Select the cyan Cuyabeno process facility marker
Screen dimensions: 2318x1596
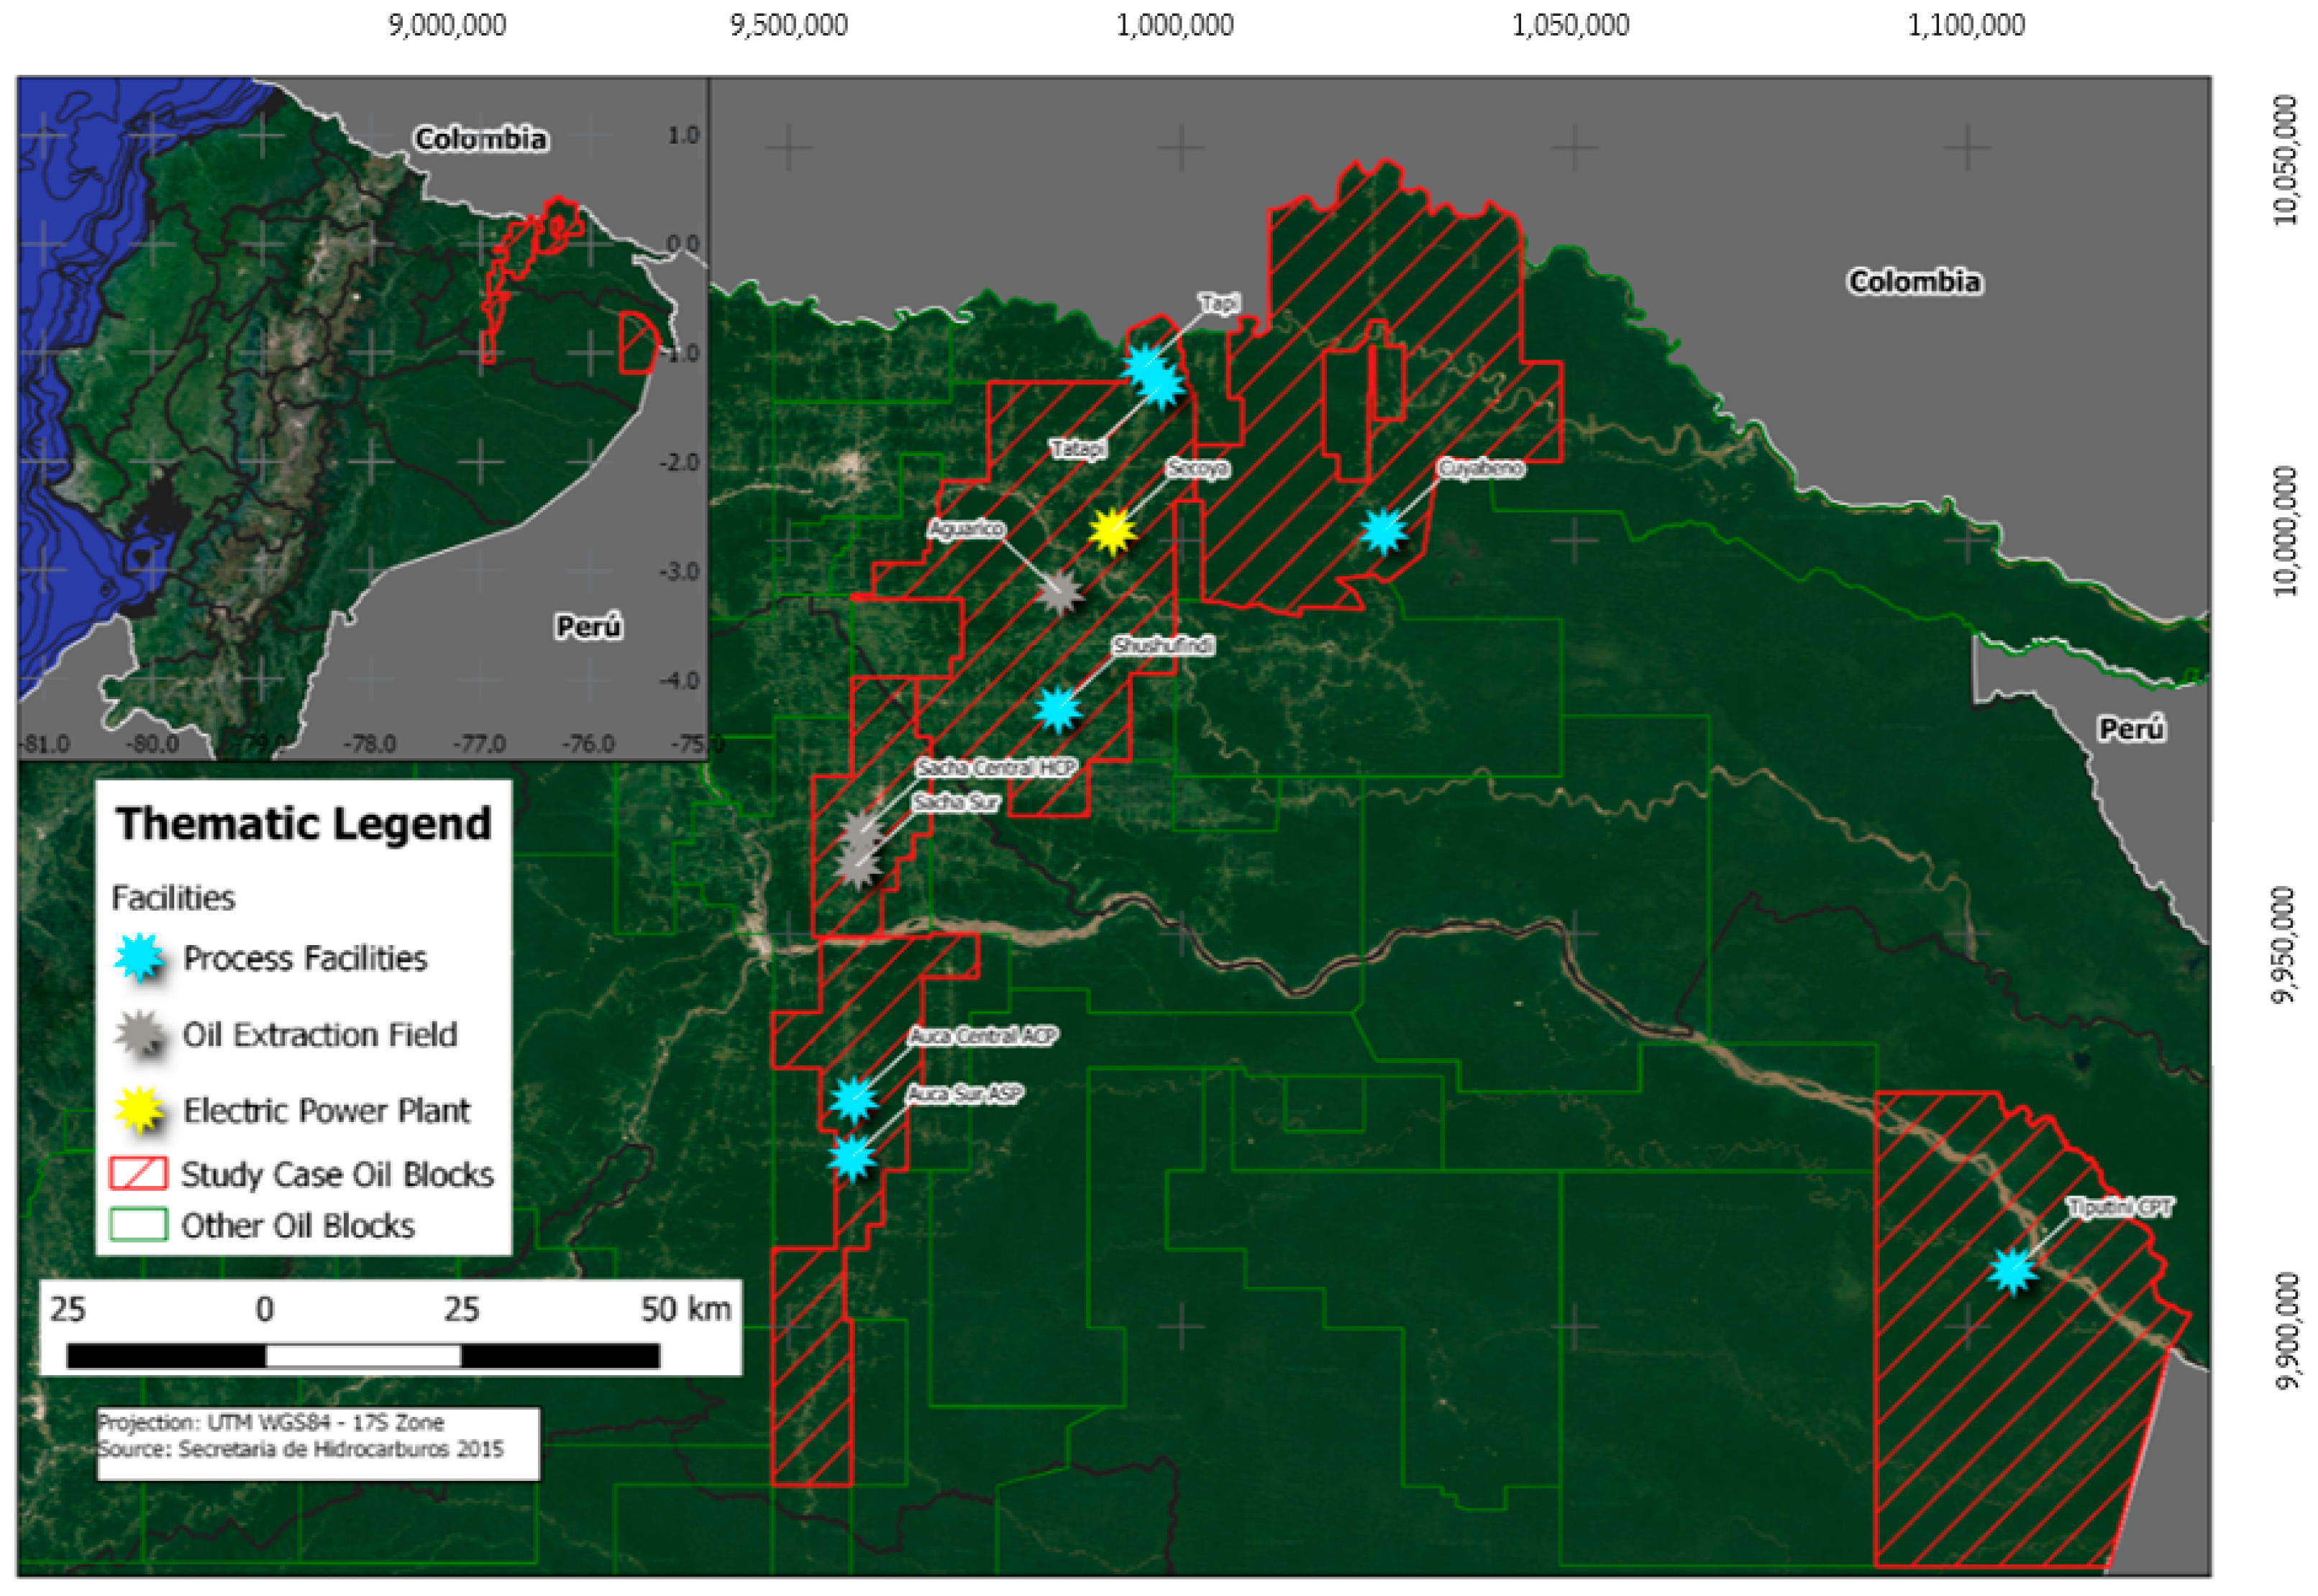(x=1383, y=531)
